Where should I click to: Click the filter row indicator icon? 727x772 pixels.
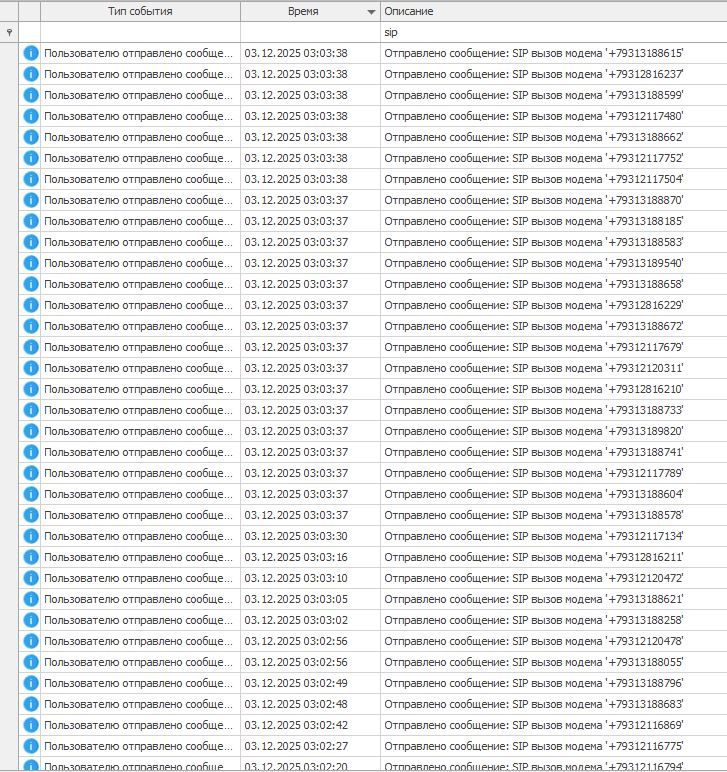coord(9,32)
